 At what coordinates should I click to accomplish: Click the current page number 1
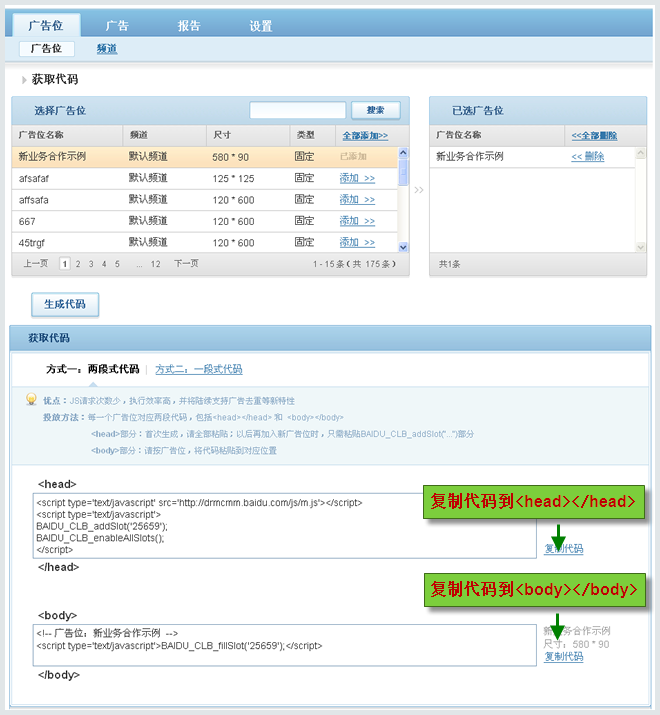pyautogui.click(x=65, y=264)
